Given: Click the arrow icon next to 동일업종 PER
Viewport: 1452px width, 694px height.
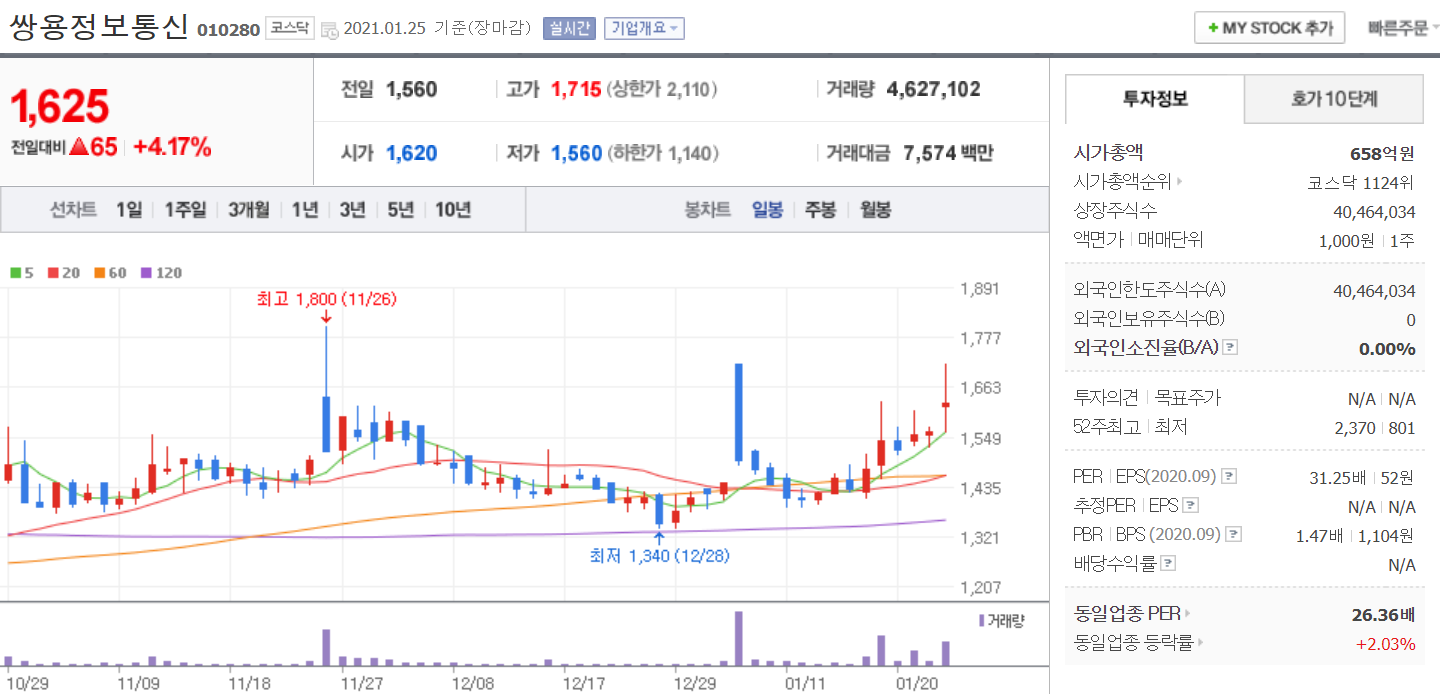Looking at the screenshot, I should point(1188,613).
